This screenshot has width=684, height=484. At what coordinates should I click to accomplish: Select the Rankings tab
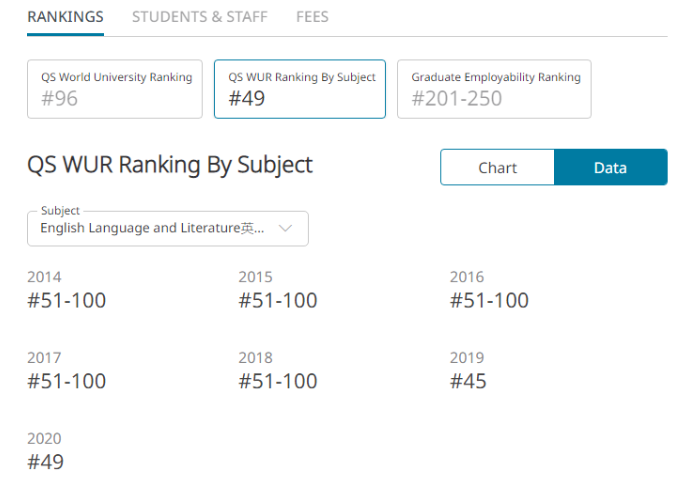tap(65, 17)
